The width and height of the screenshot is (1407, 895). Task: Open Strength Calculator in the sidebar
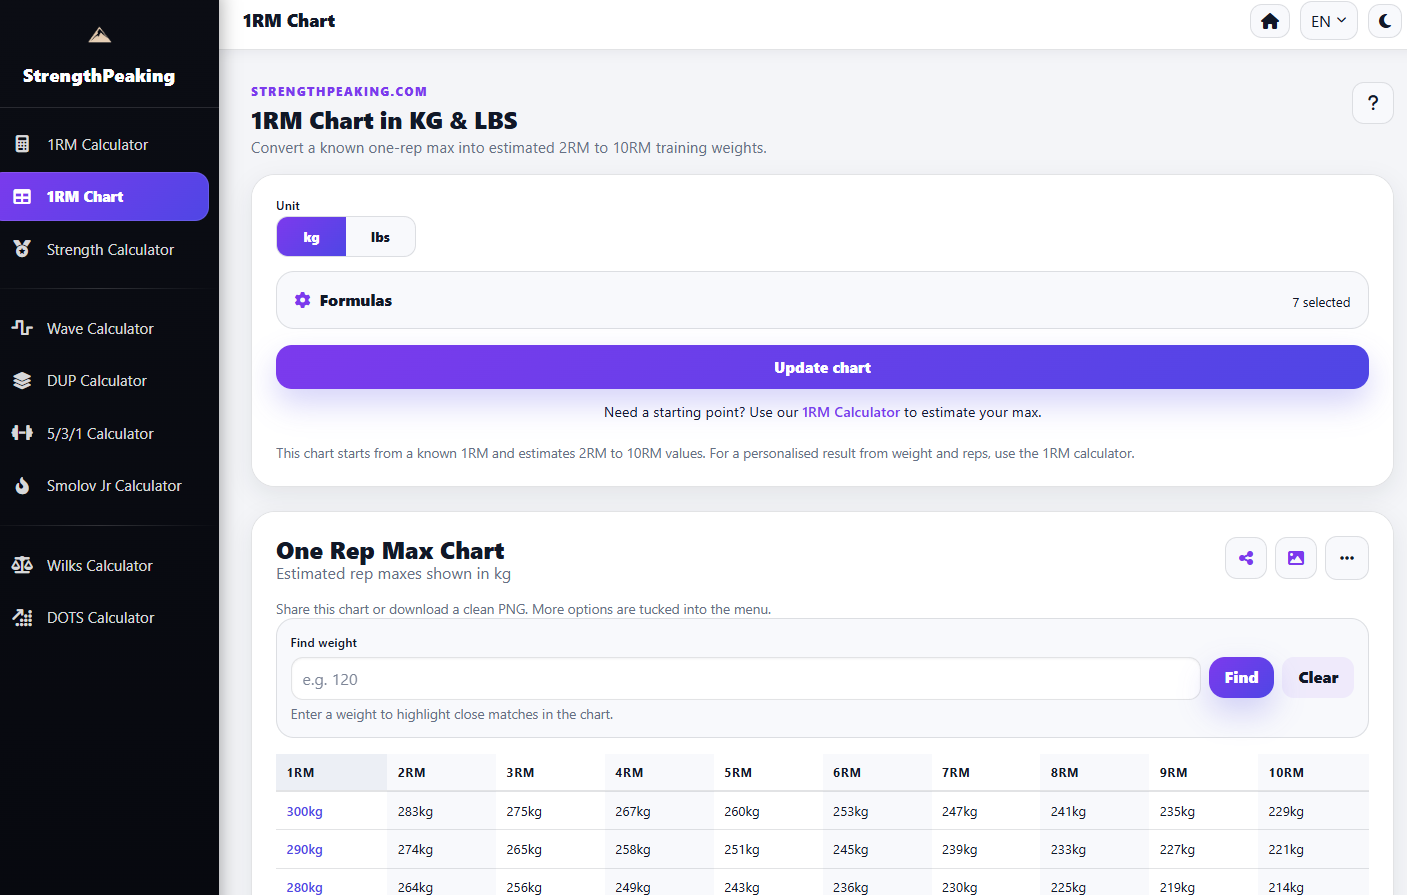click(110, 249)
